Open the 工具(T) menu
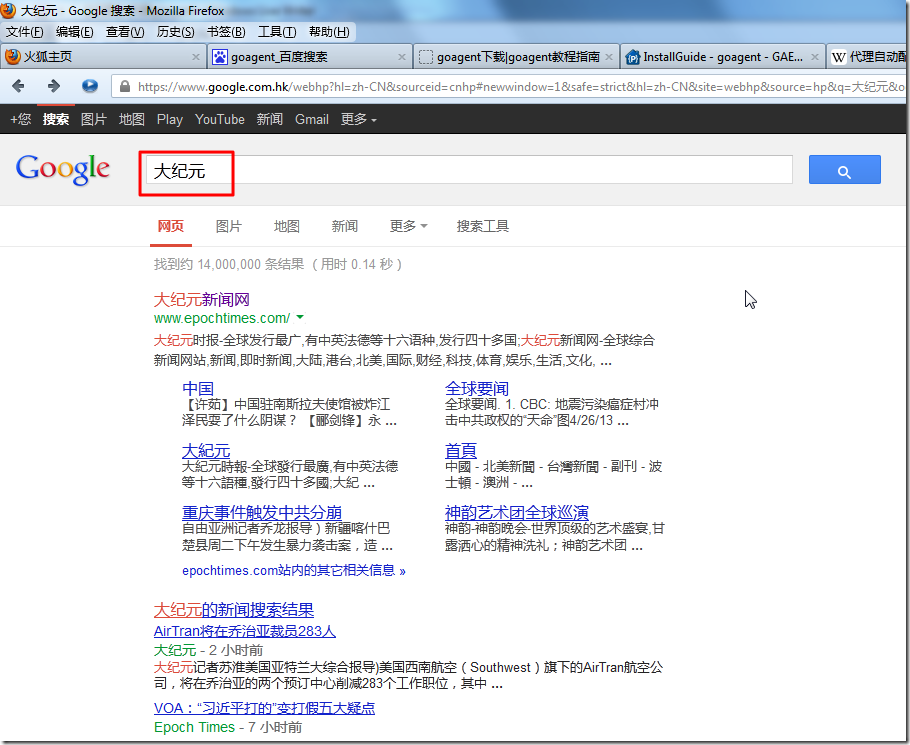The height and width of the screenshot is (745, 910). point(277,32)
